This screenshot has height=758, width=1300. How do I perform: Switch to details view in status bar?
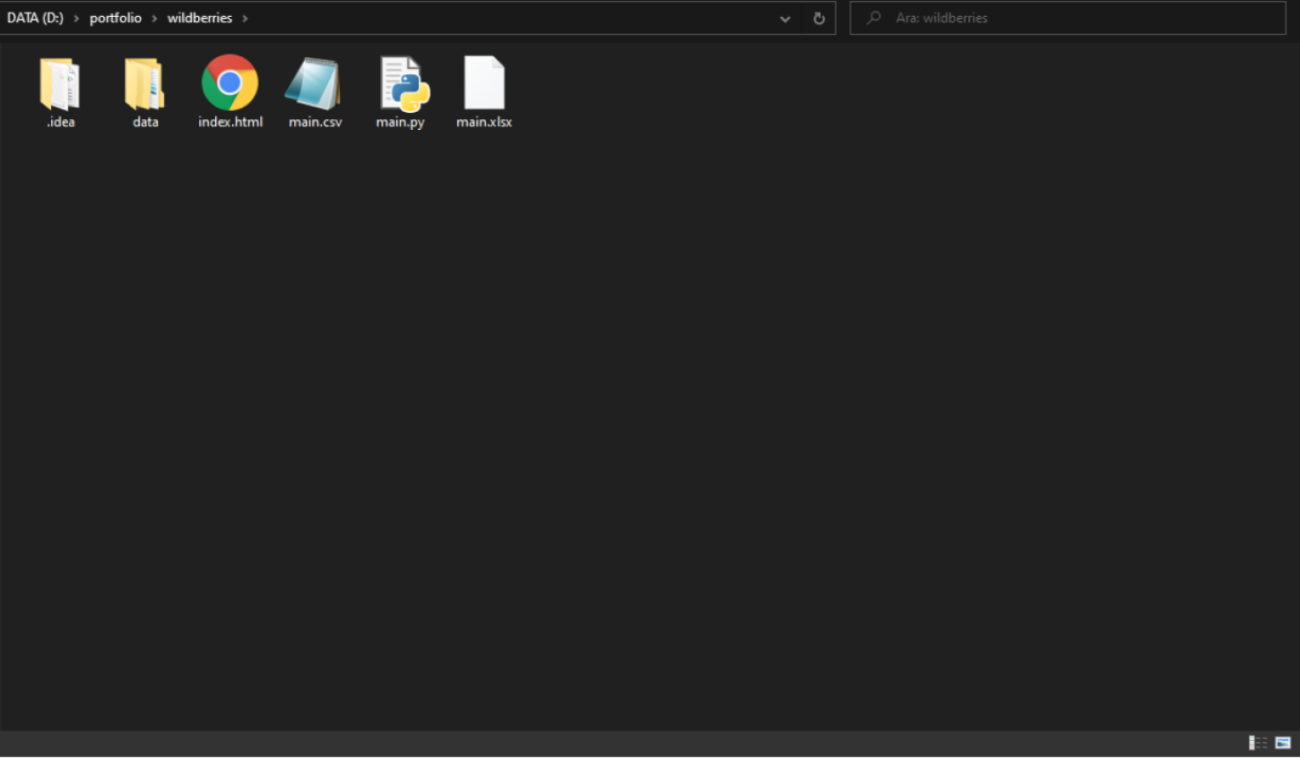[x=1258, y=742]
